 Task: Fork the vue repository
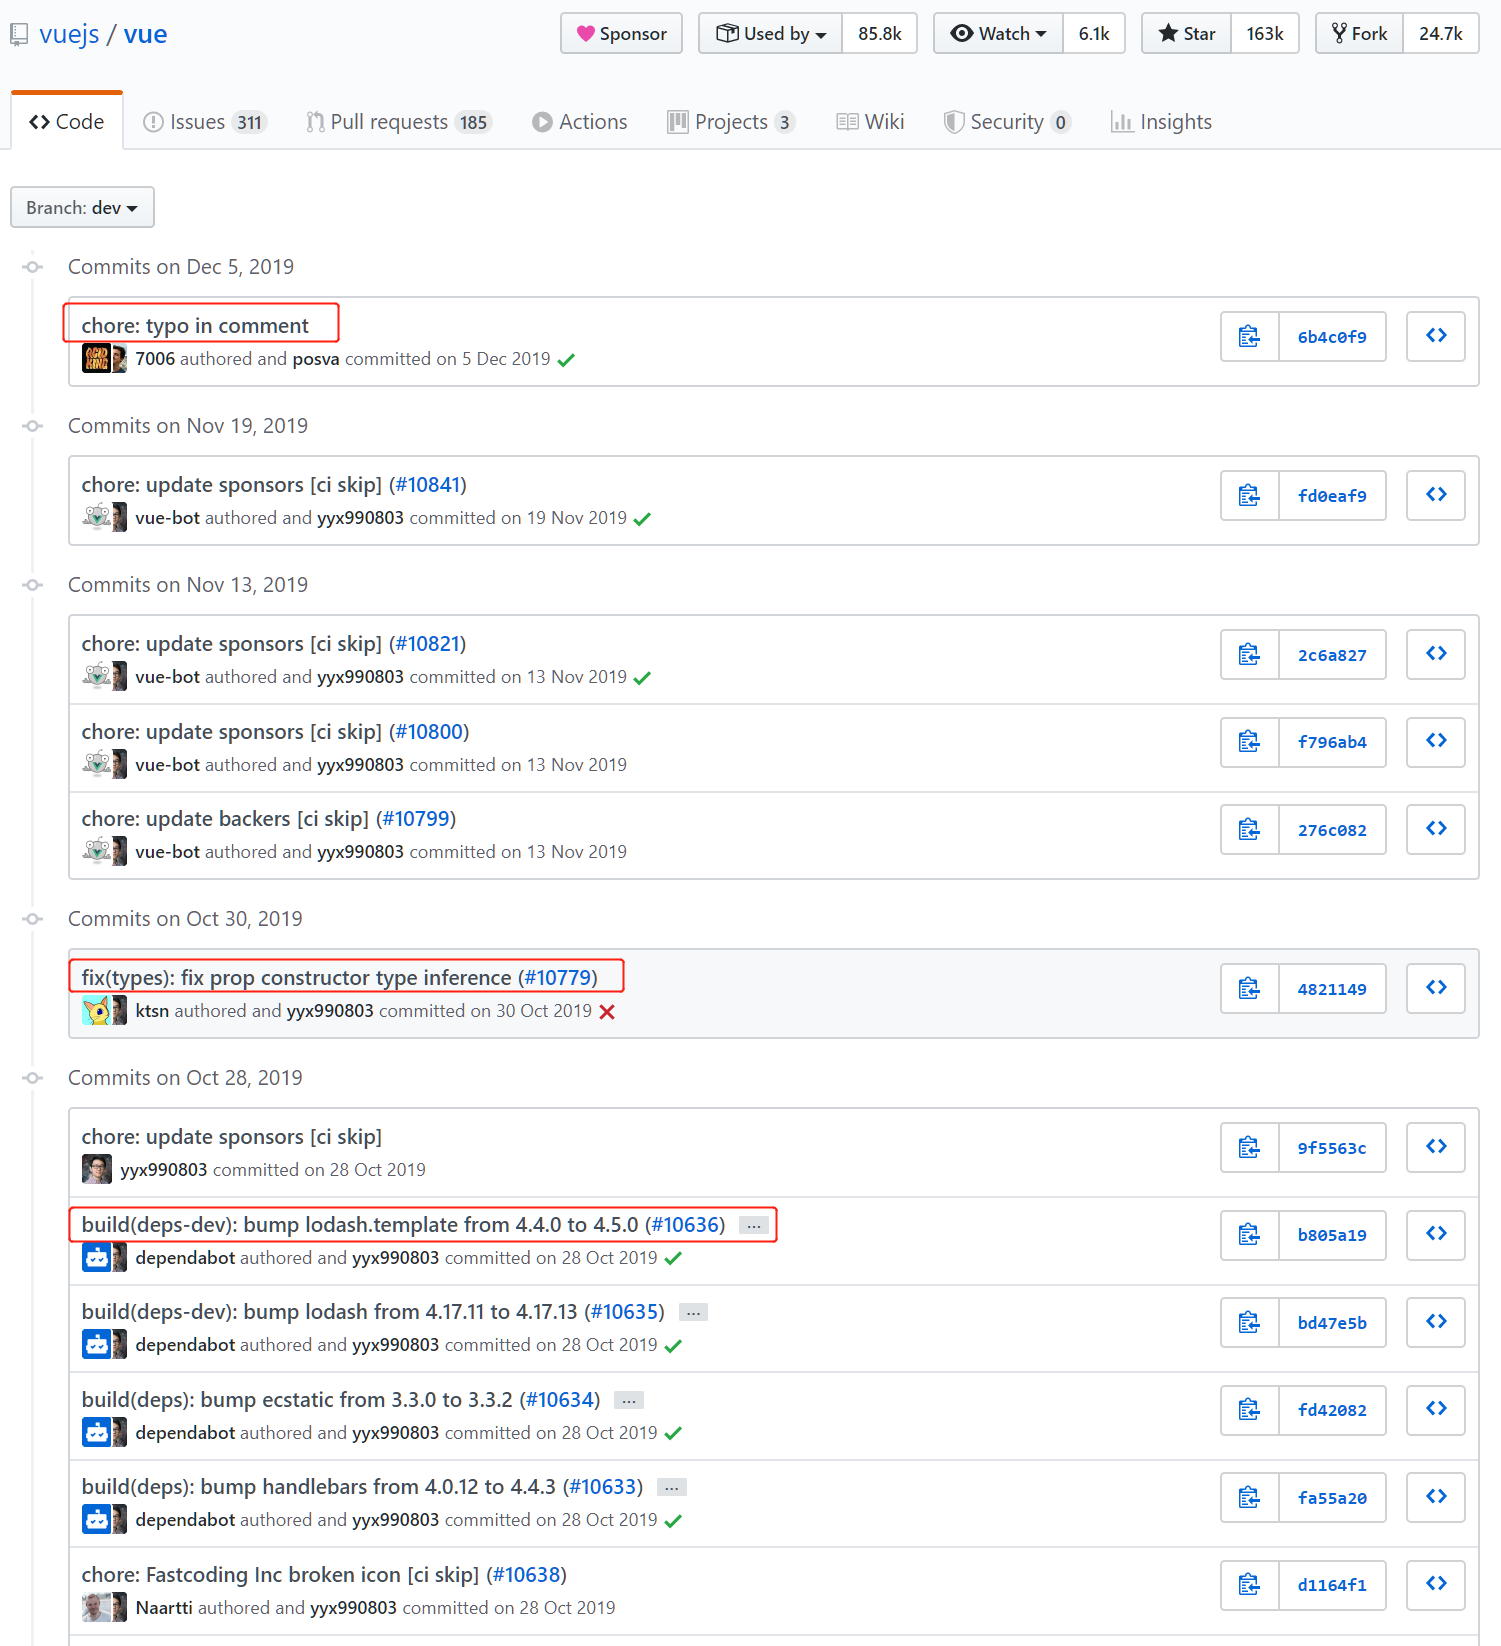[1360, 34]
